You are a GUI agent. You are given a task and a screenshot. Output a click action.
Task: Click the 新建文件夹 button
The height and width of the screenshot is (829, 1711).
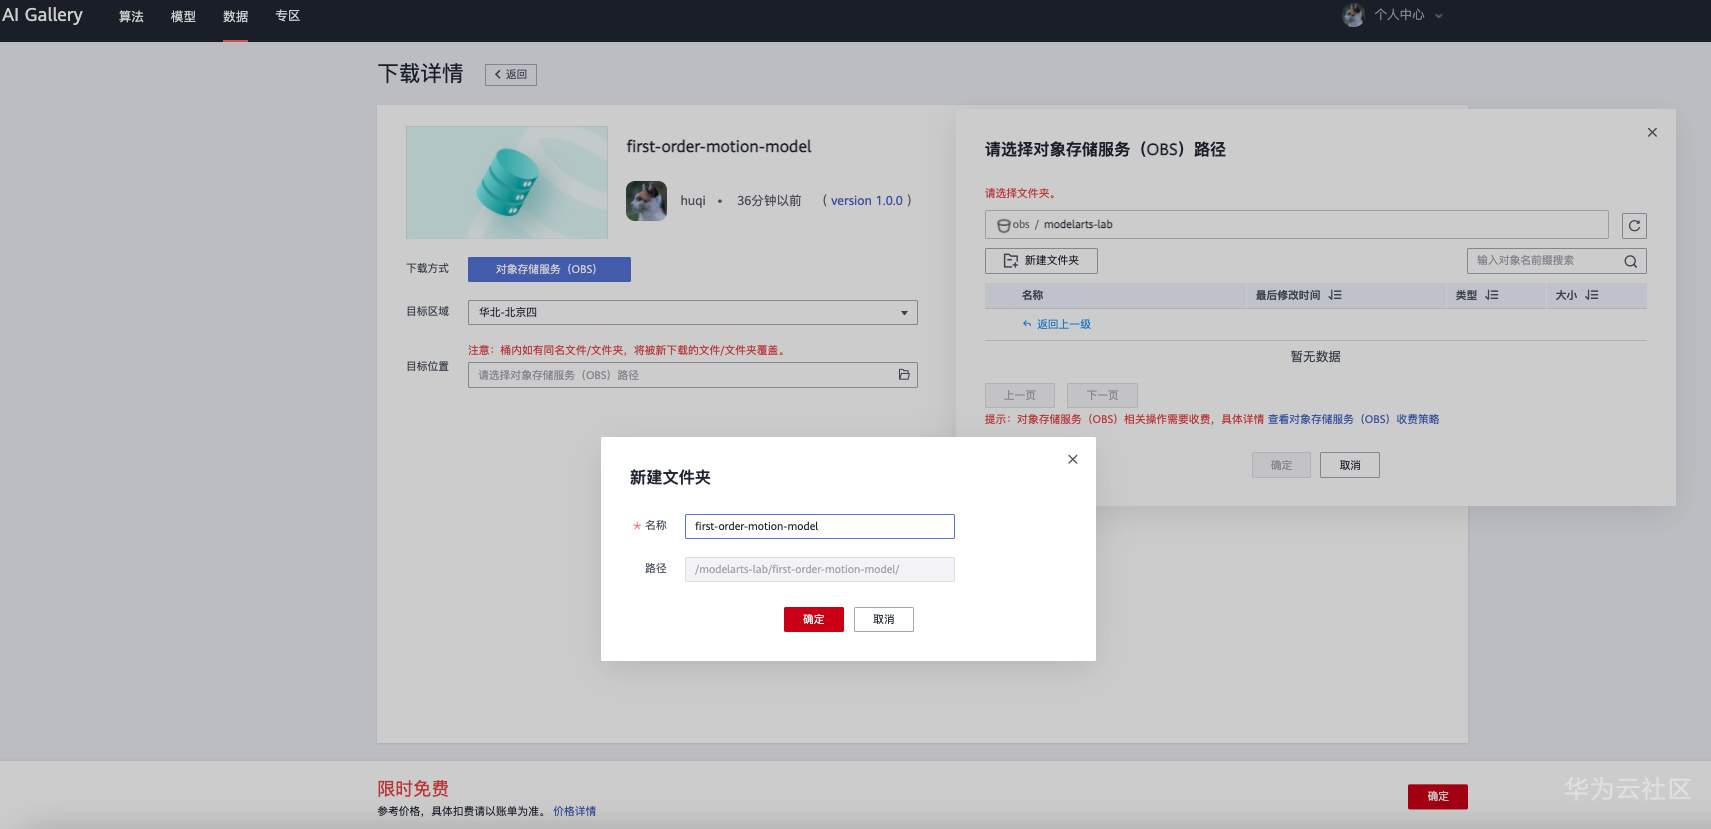(x=1041, y=261)
